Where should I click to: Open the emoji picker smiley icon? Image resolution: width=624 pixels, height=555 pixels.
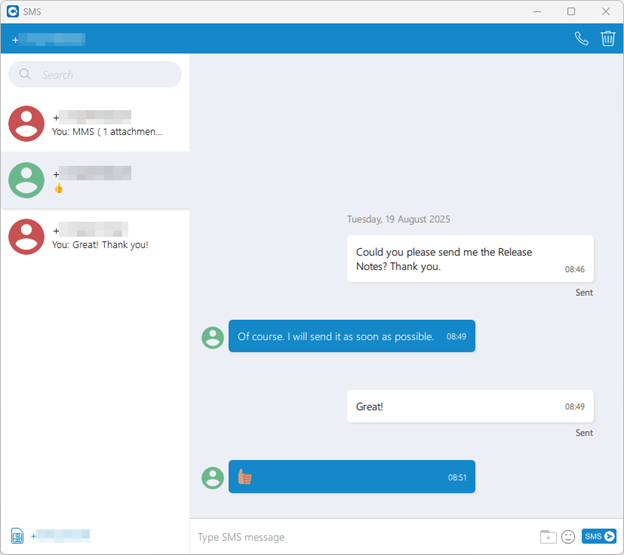[568, 537]
